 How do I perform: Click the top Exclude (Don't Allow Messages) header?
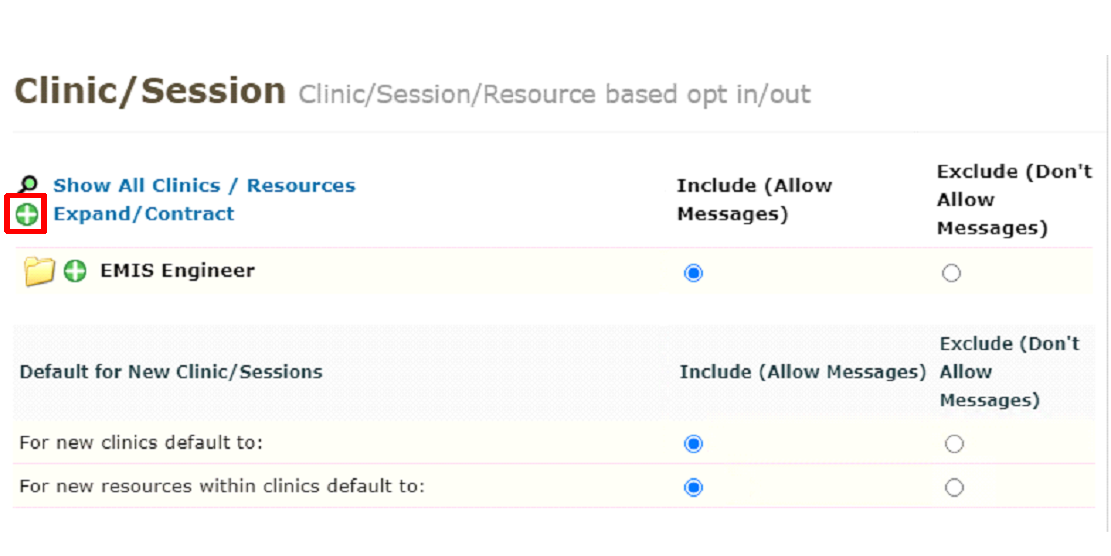(x=1013, y=199)
